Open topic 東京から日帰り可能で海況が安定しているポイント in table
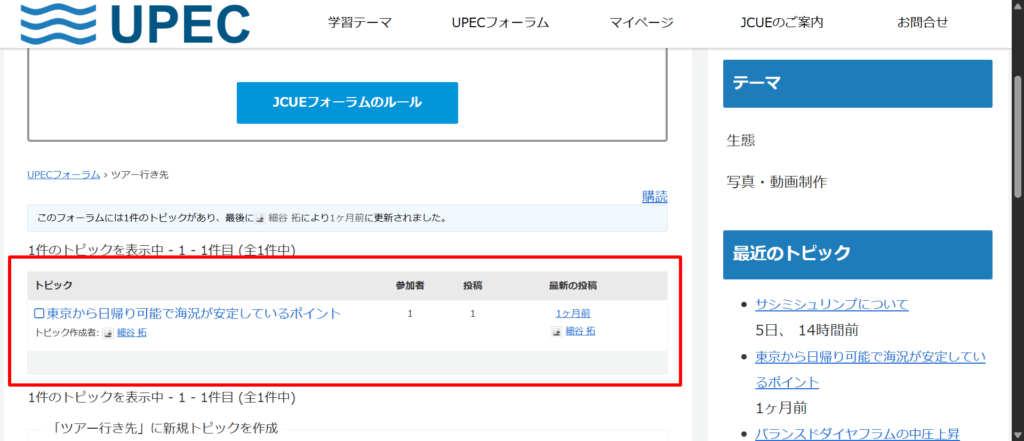 [194, 313]
